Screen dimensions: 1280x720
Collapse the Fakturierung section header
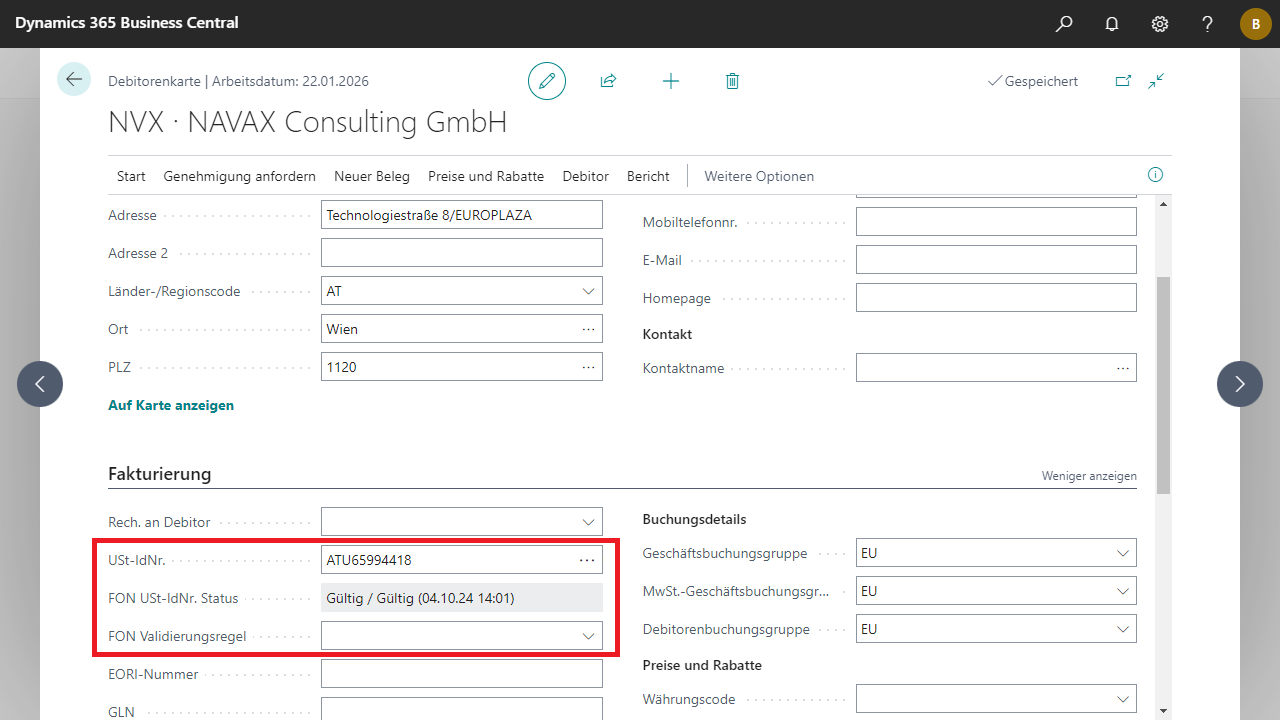(160, 473)
